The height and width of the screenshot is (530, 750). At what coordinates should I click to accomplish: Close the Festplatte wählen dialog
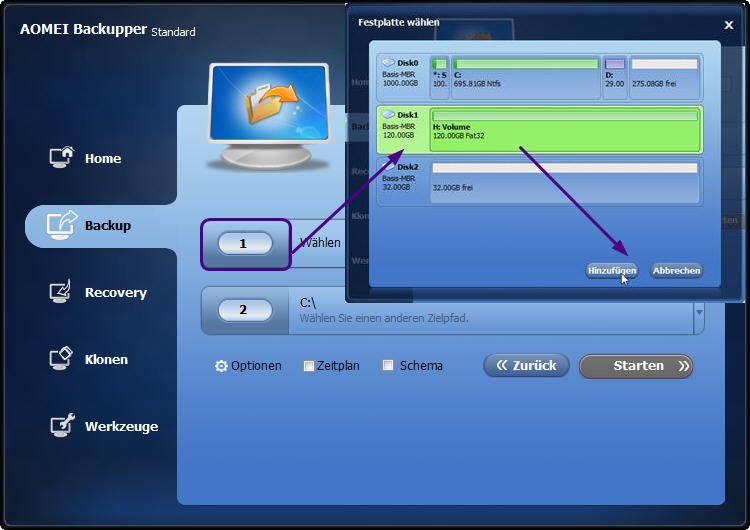pyautogui.click(x=728, y=25)
